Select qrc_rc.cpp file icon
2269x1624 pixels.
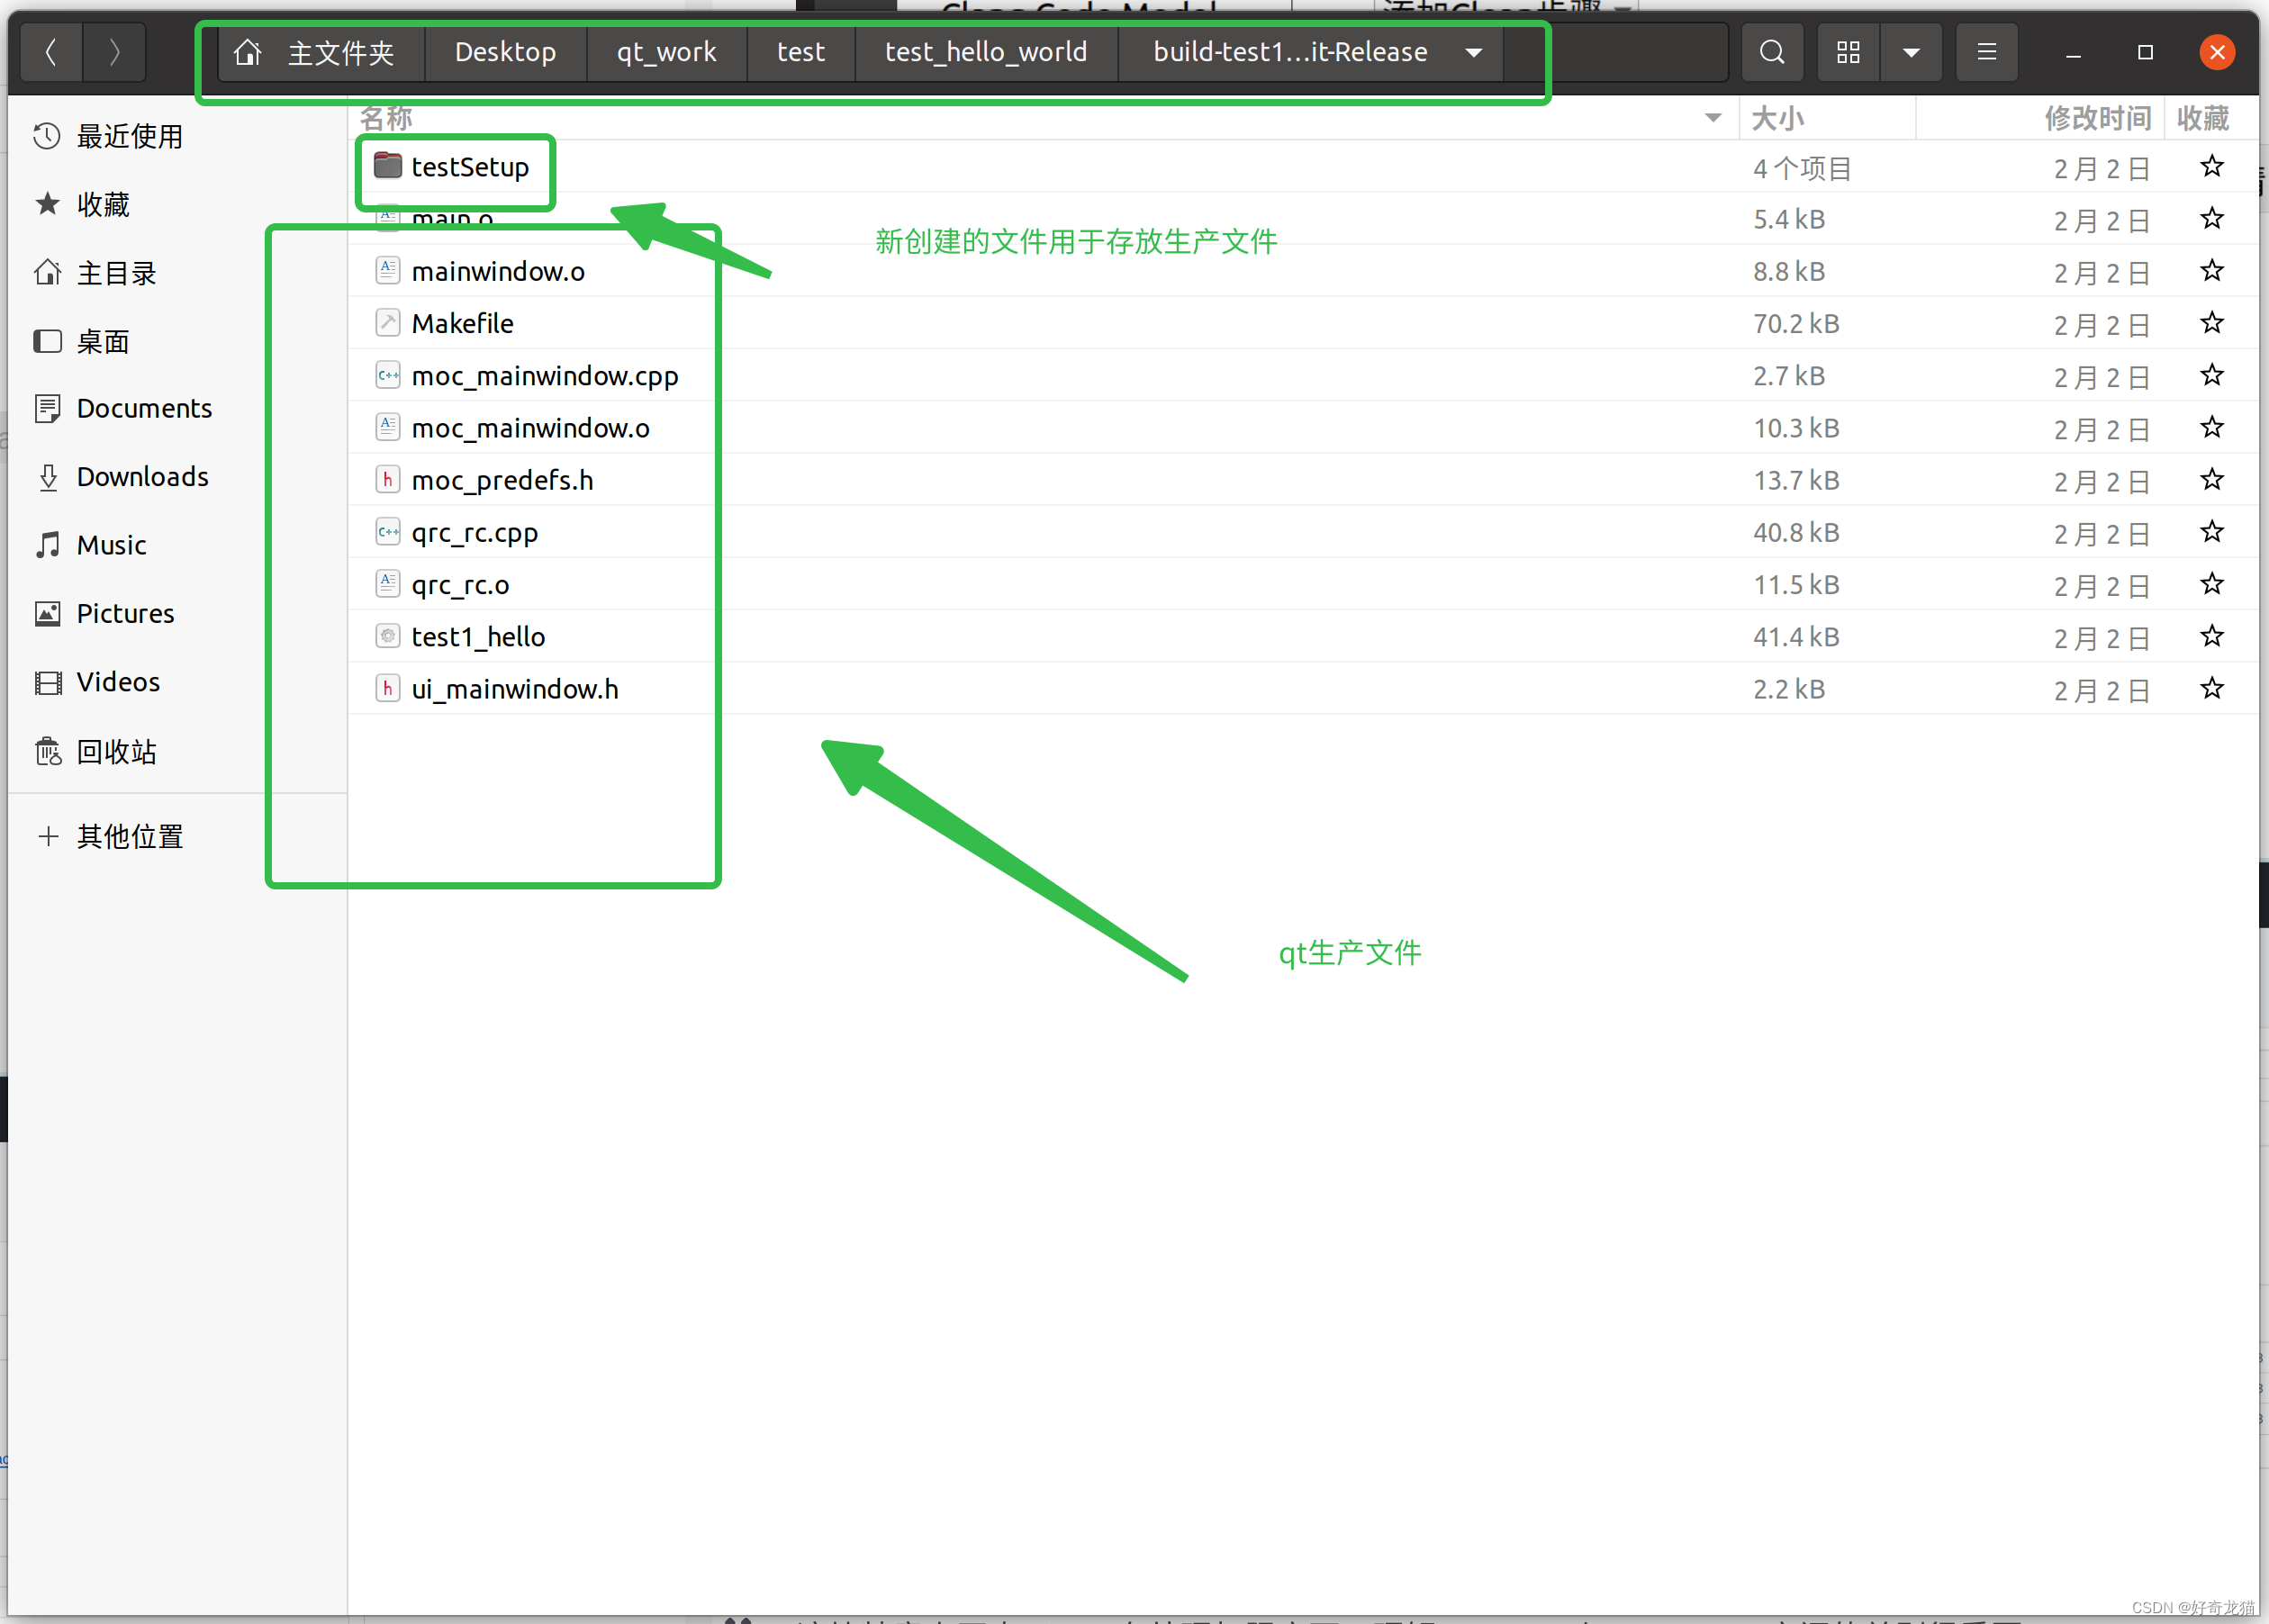click(x=388, y=532)
